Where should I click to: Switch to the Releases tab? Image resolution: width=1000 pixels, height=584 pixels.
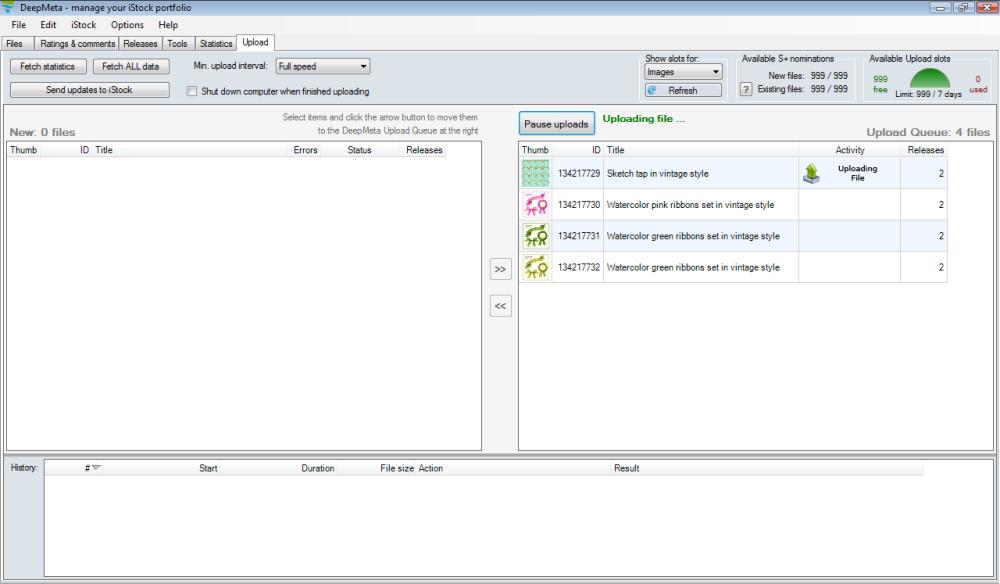tap(140, 43)
